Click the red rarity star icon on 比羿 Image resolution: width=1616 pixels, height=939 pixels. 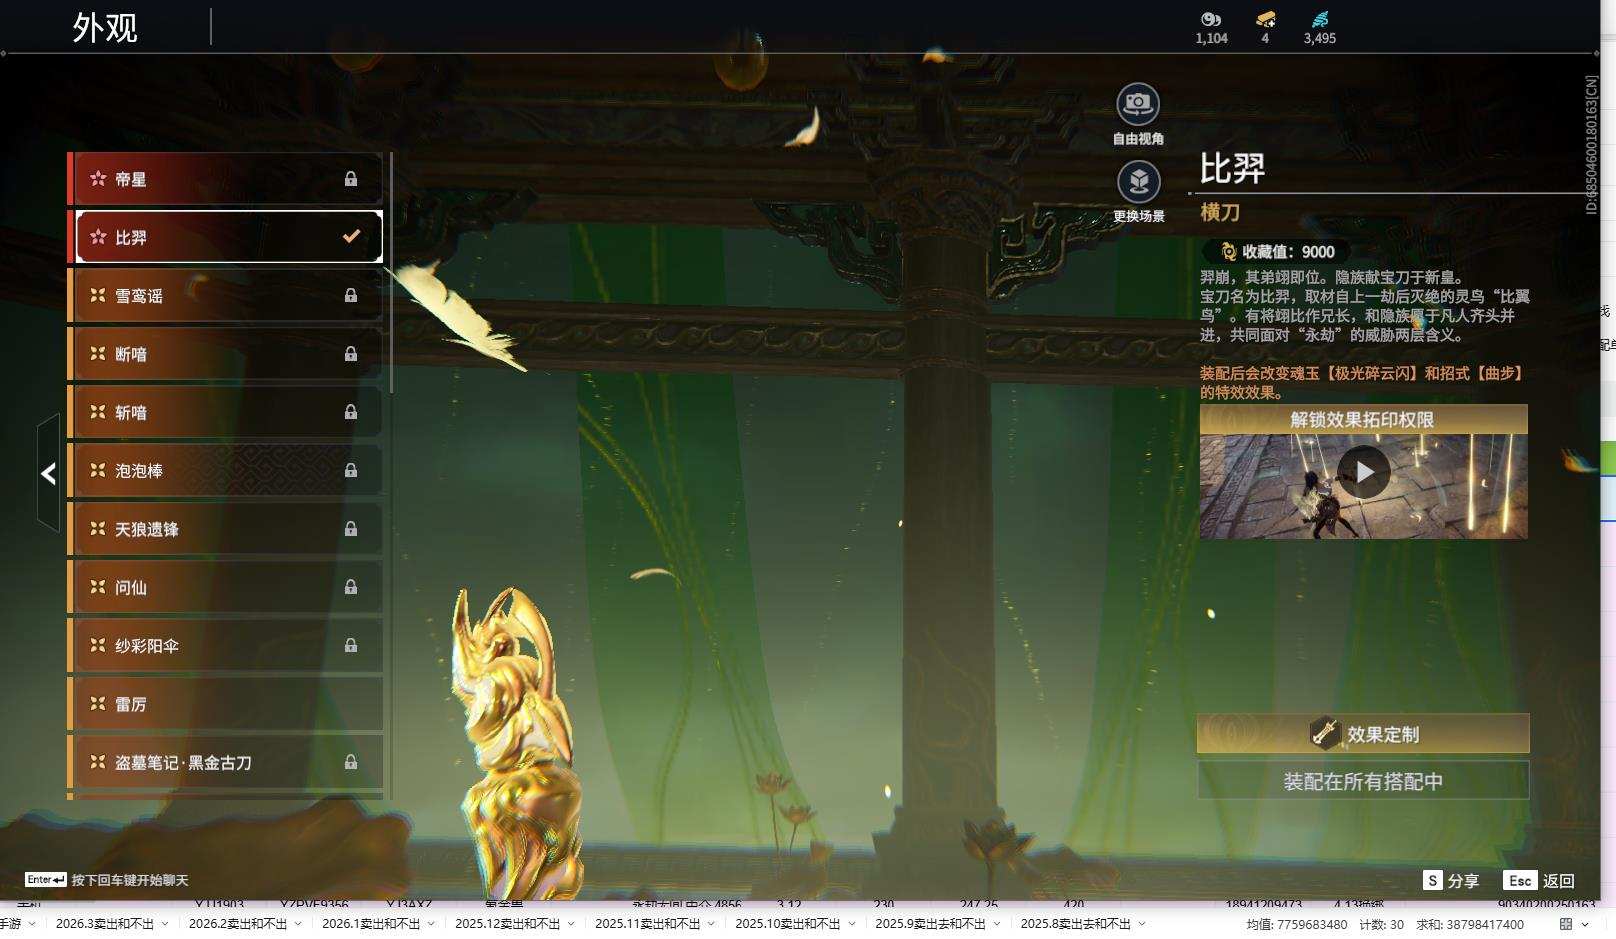click(98, 237)
